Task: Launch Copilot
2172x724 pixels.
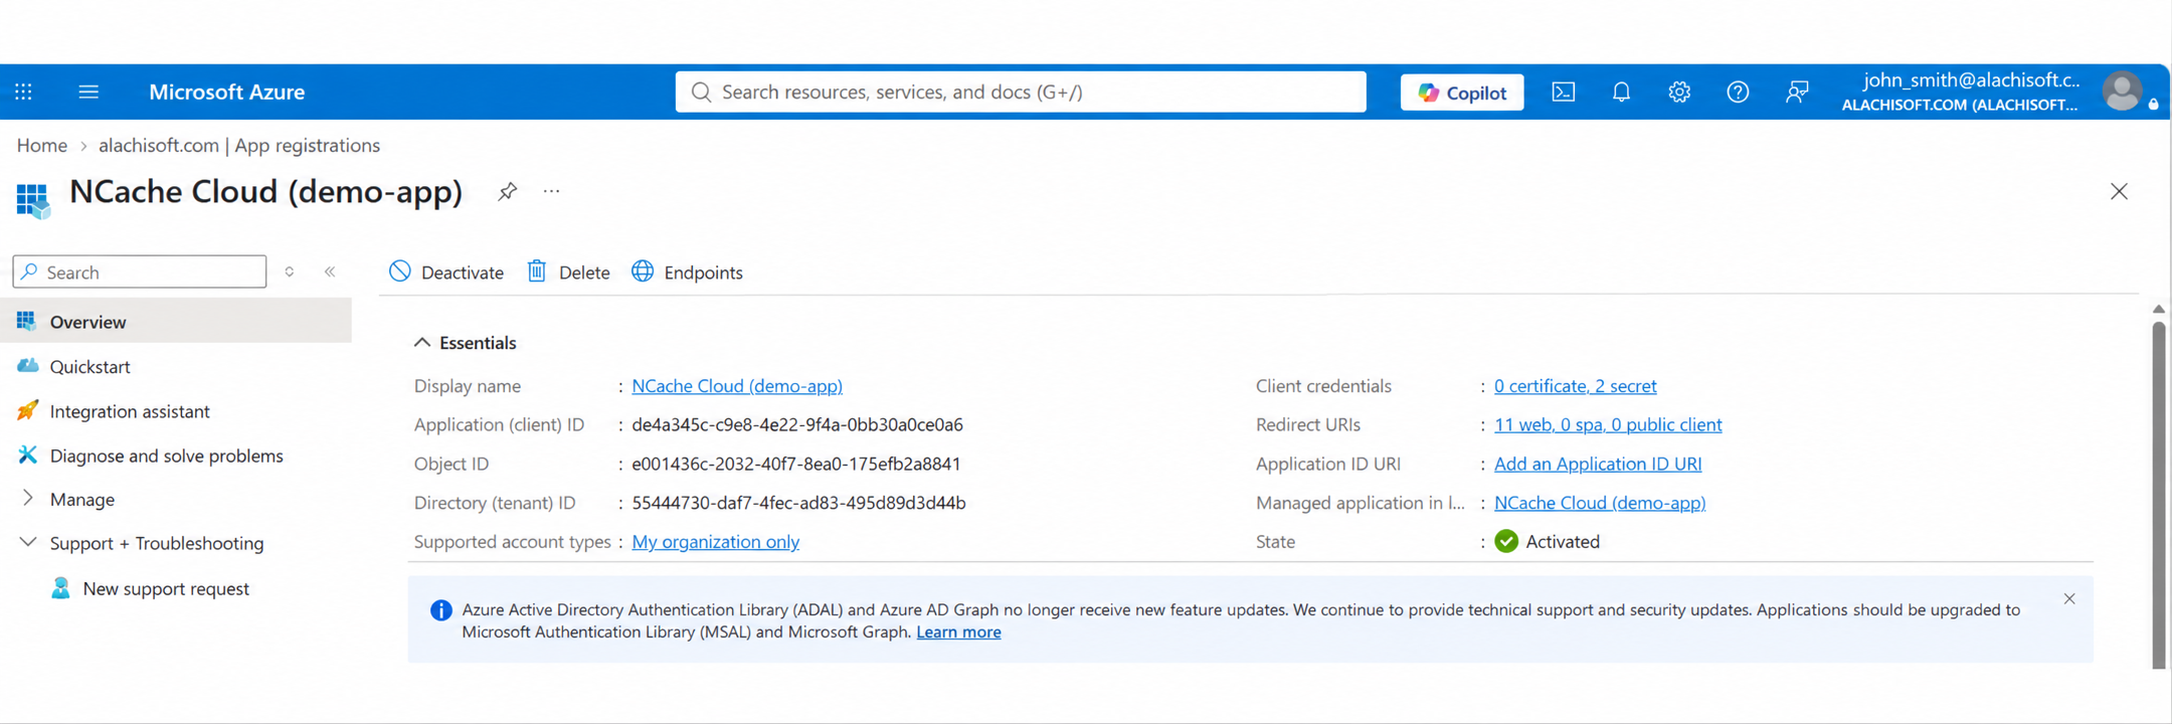Action: point(1462,92)
